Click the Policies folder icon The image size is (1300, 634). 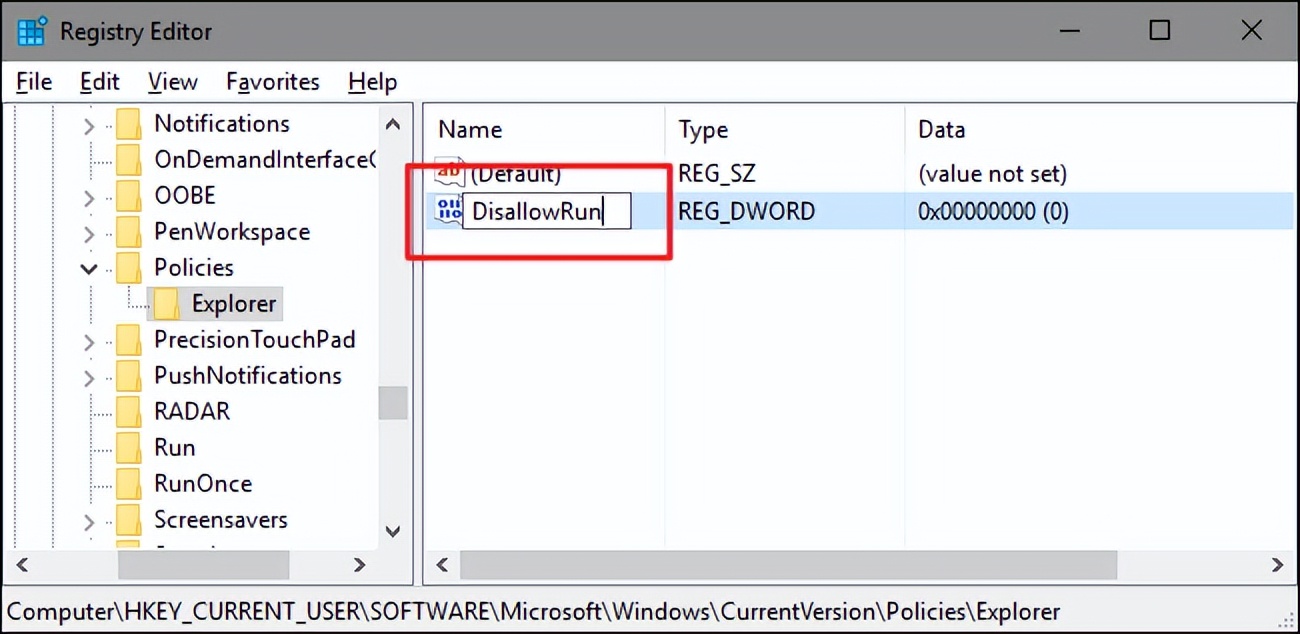click(129, 267)
